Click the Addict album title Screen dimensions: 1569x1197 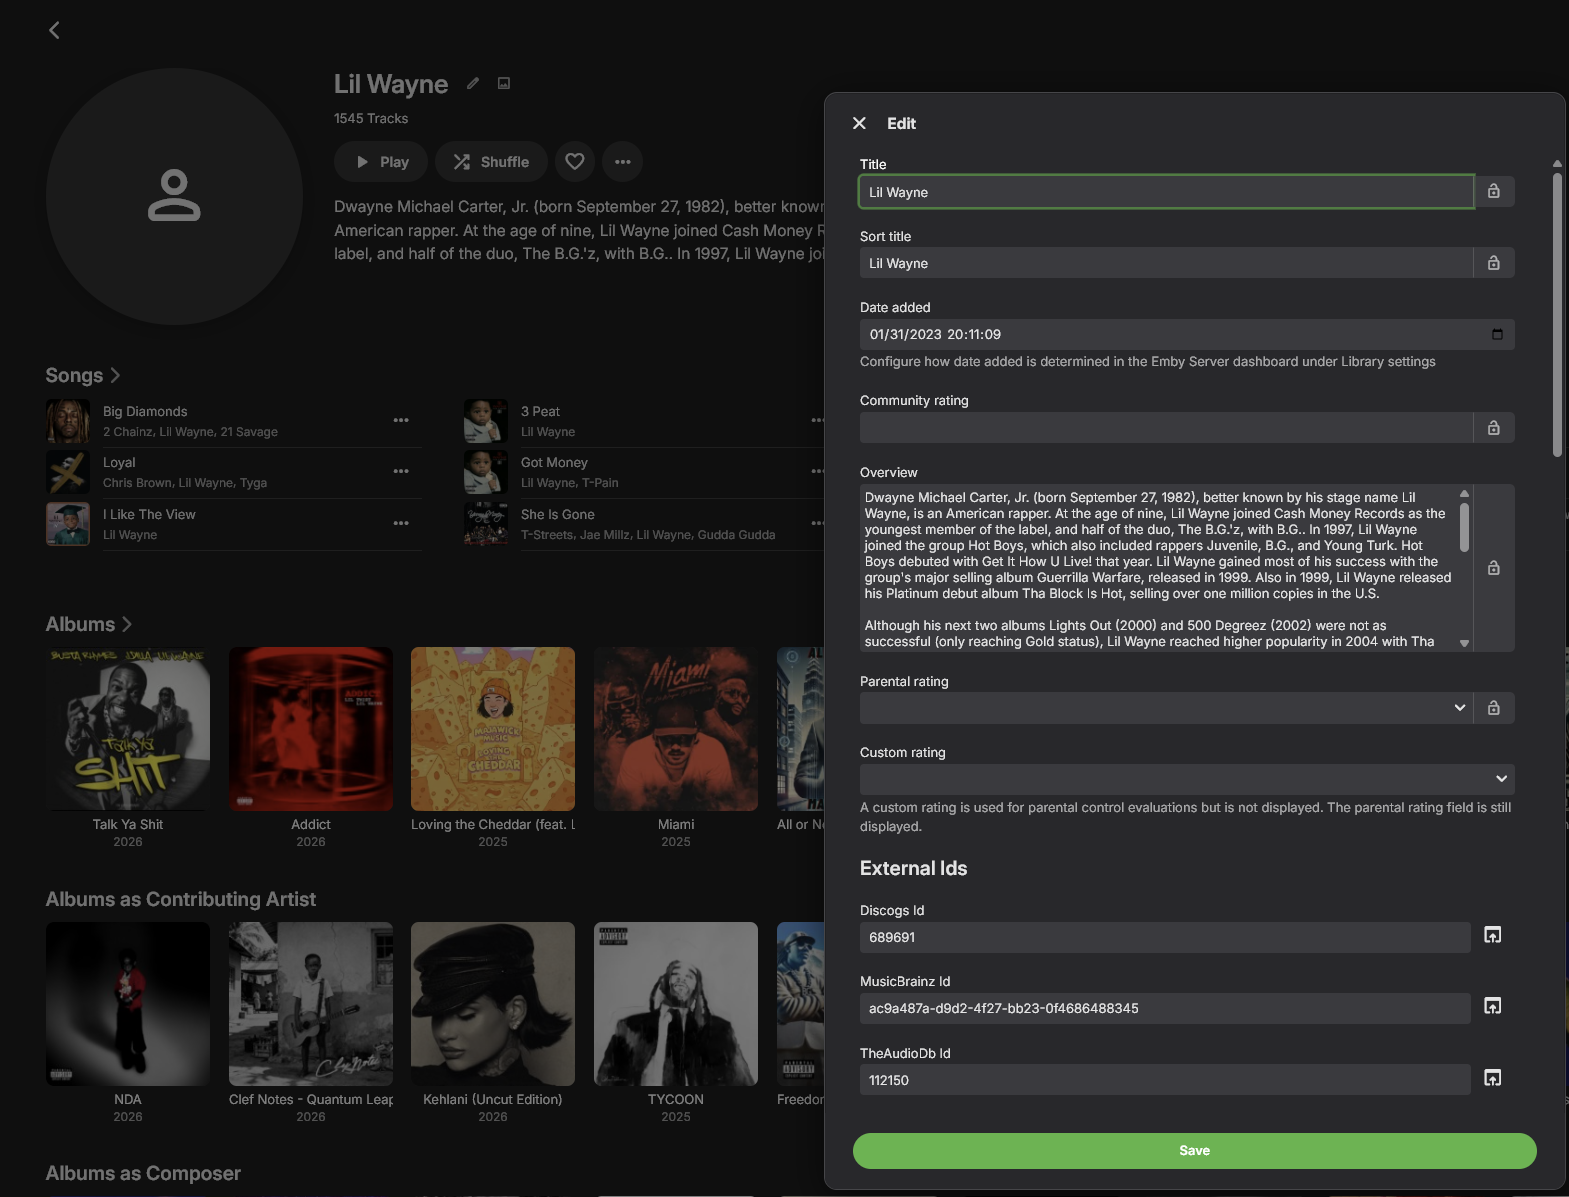pos(311,824)
